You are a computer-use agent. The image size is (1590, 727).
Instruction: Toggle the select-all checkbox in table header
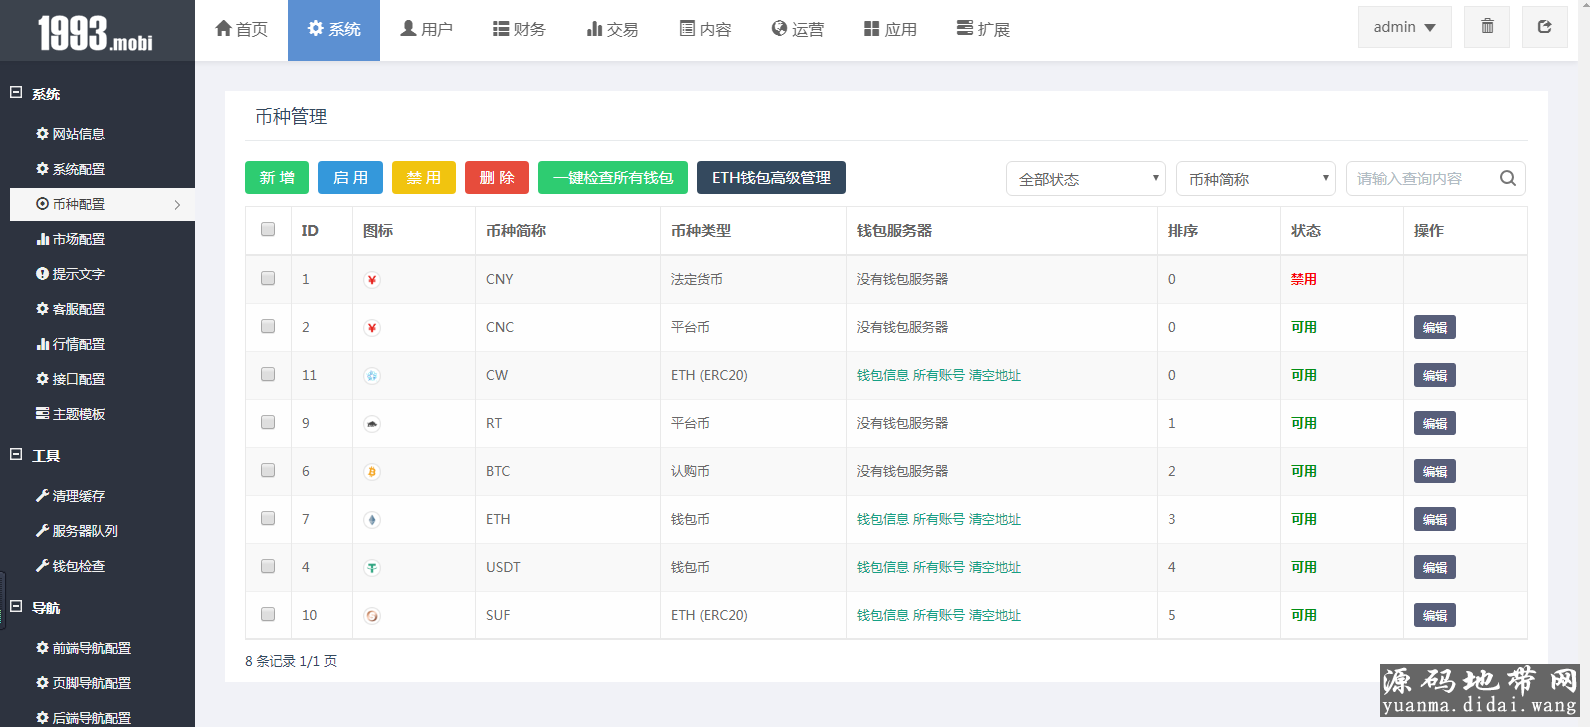coord(268,230)
